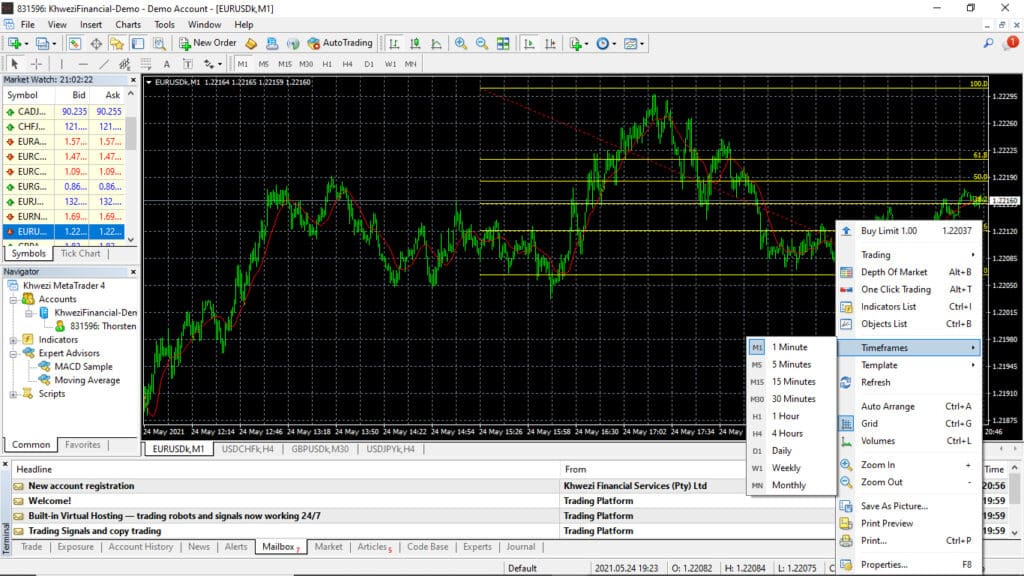The image size is (1024, 576).
Task: Open the Profiles toolbar icon
Action: coord(42,44)
